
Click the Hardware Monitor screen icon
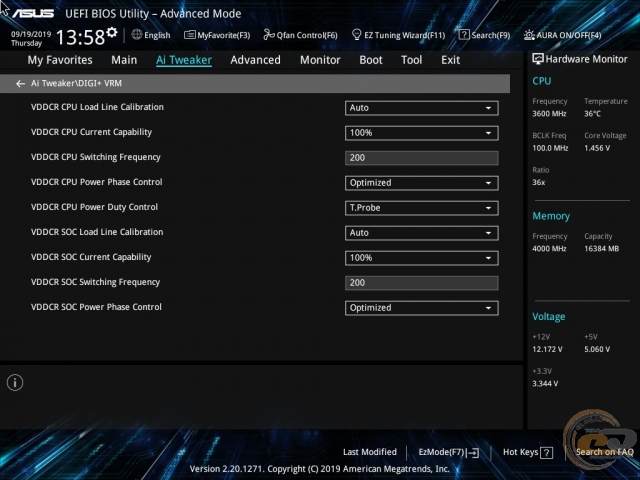click(x=538, y=59)
